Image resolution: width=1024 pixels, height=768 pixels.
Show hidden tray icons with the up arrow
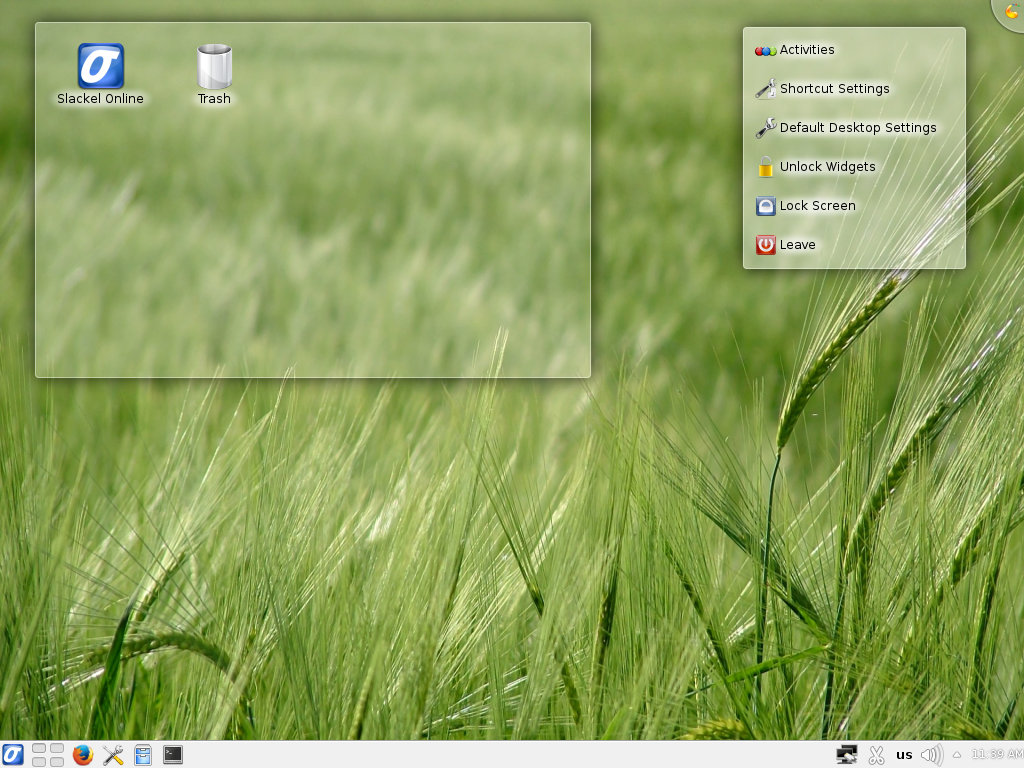957,755
